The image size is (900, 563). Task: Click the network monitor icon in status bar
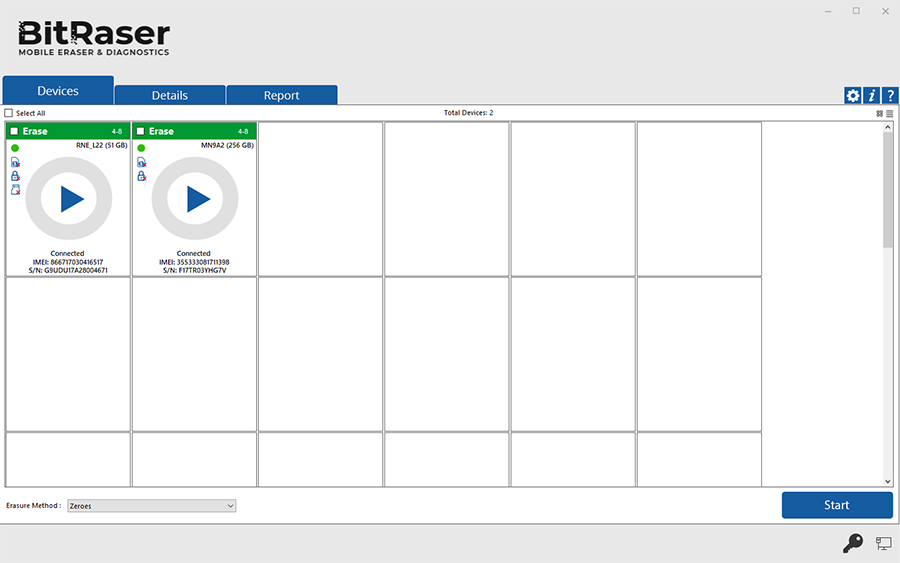click(x=883, y=543)
